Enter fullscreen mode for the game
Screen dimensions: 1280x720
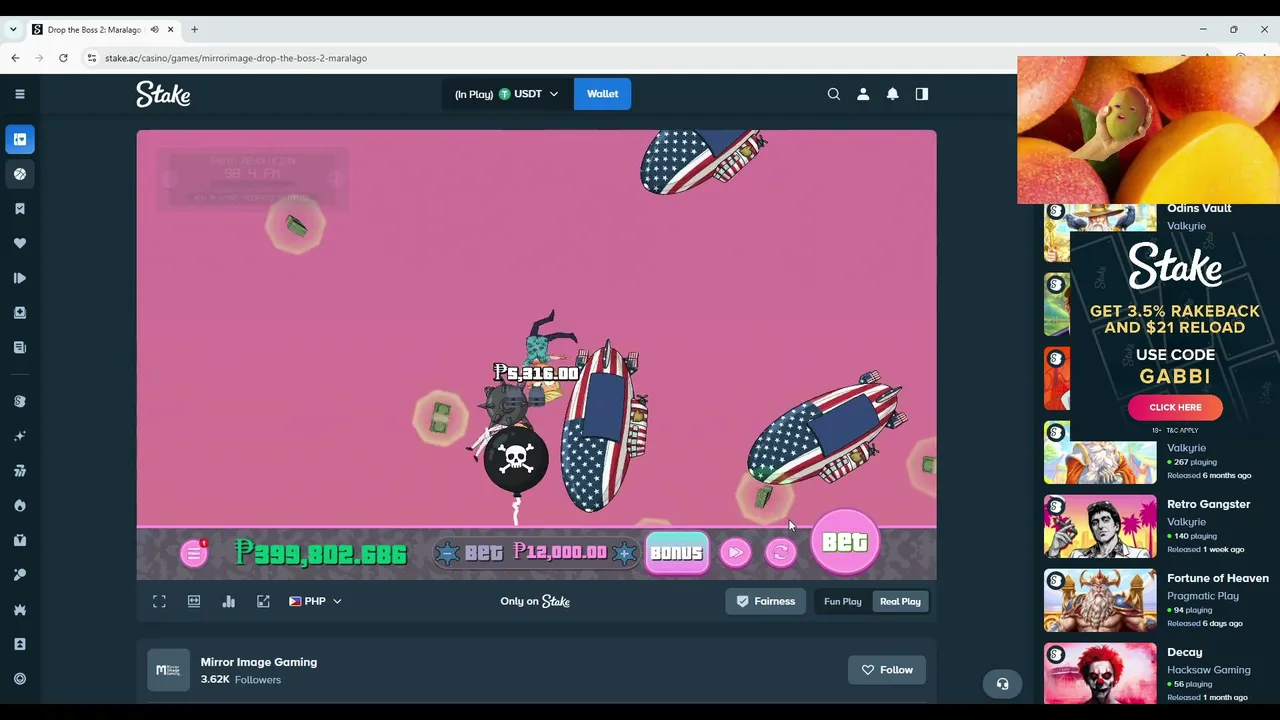point(159,601)
